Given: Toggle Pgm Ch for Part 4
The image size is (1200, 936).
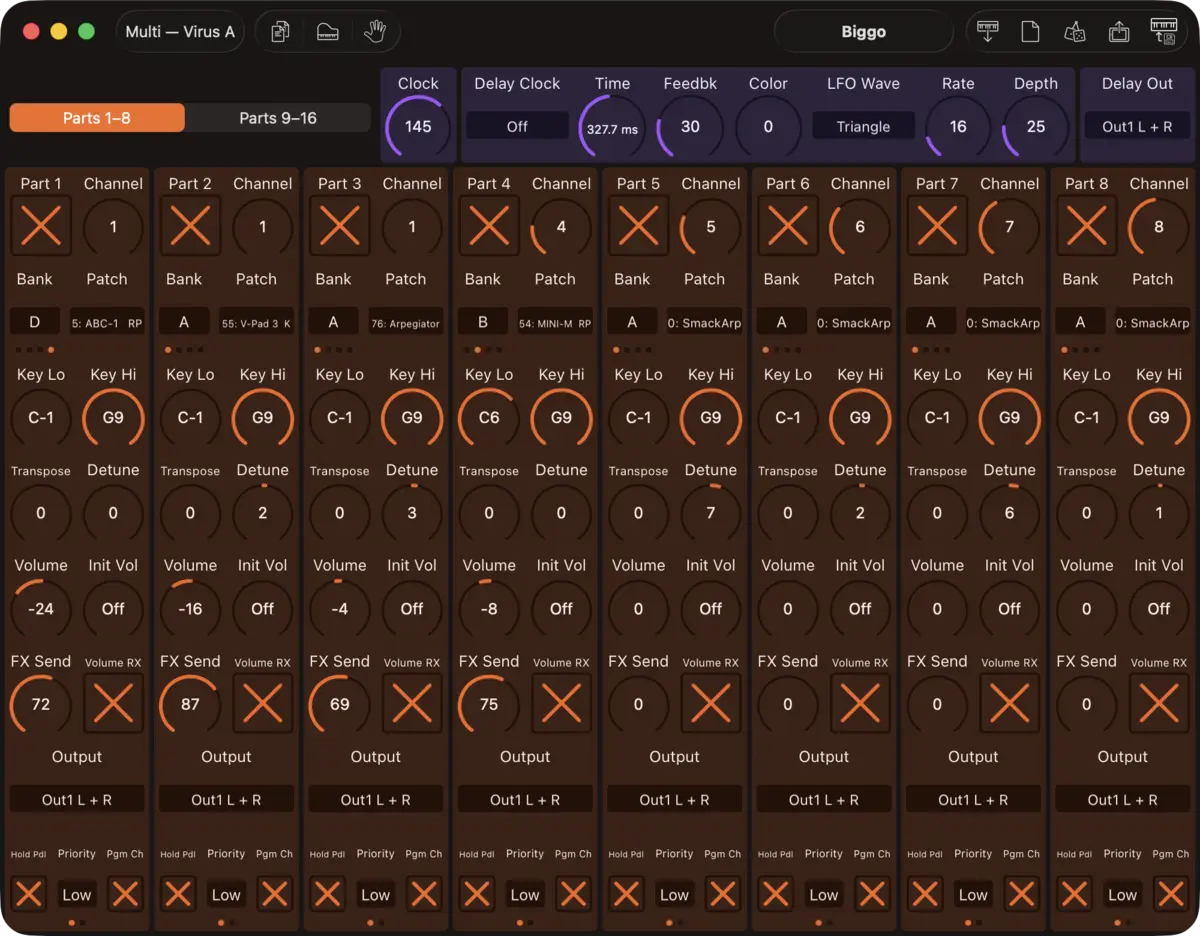Looking at the screenshot, I should [x=573, y=894].
